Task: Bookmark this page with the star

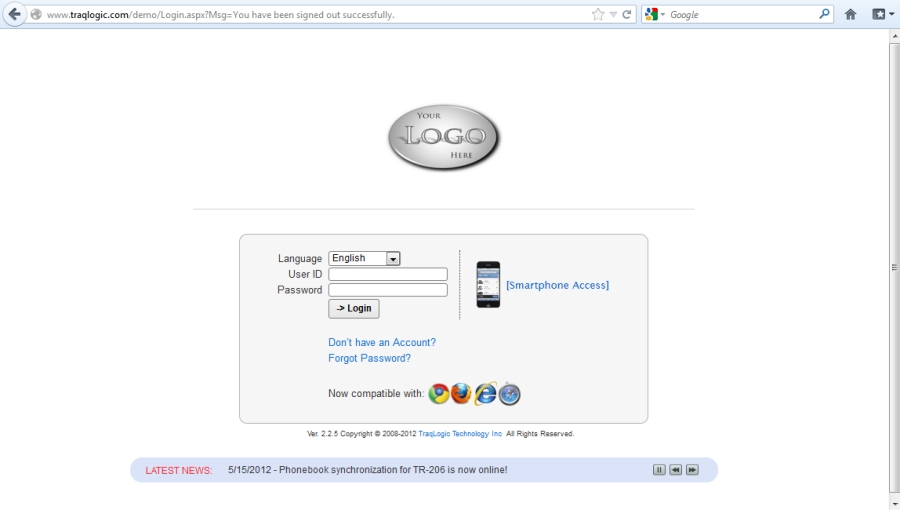Action: tap(598, 14)
